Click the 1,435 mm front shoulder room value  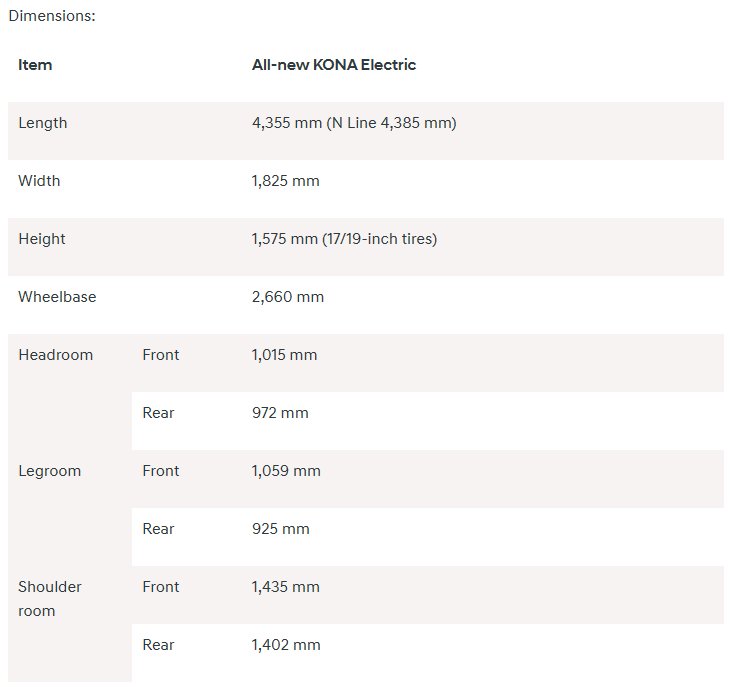point(286,587)
